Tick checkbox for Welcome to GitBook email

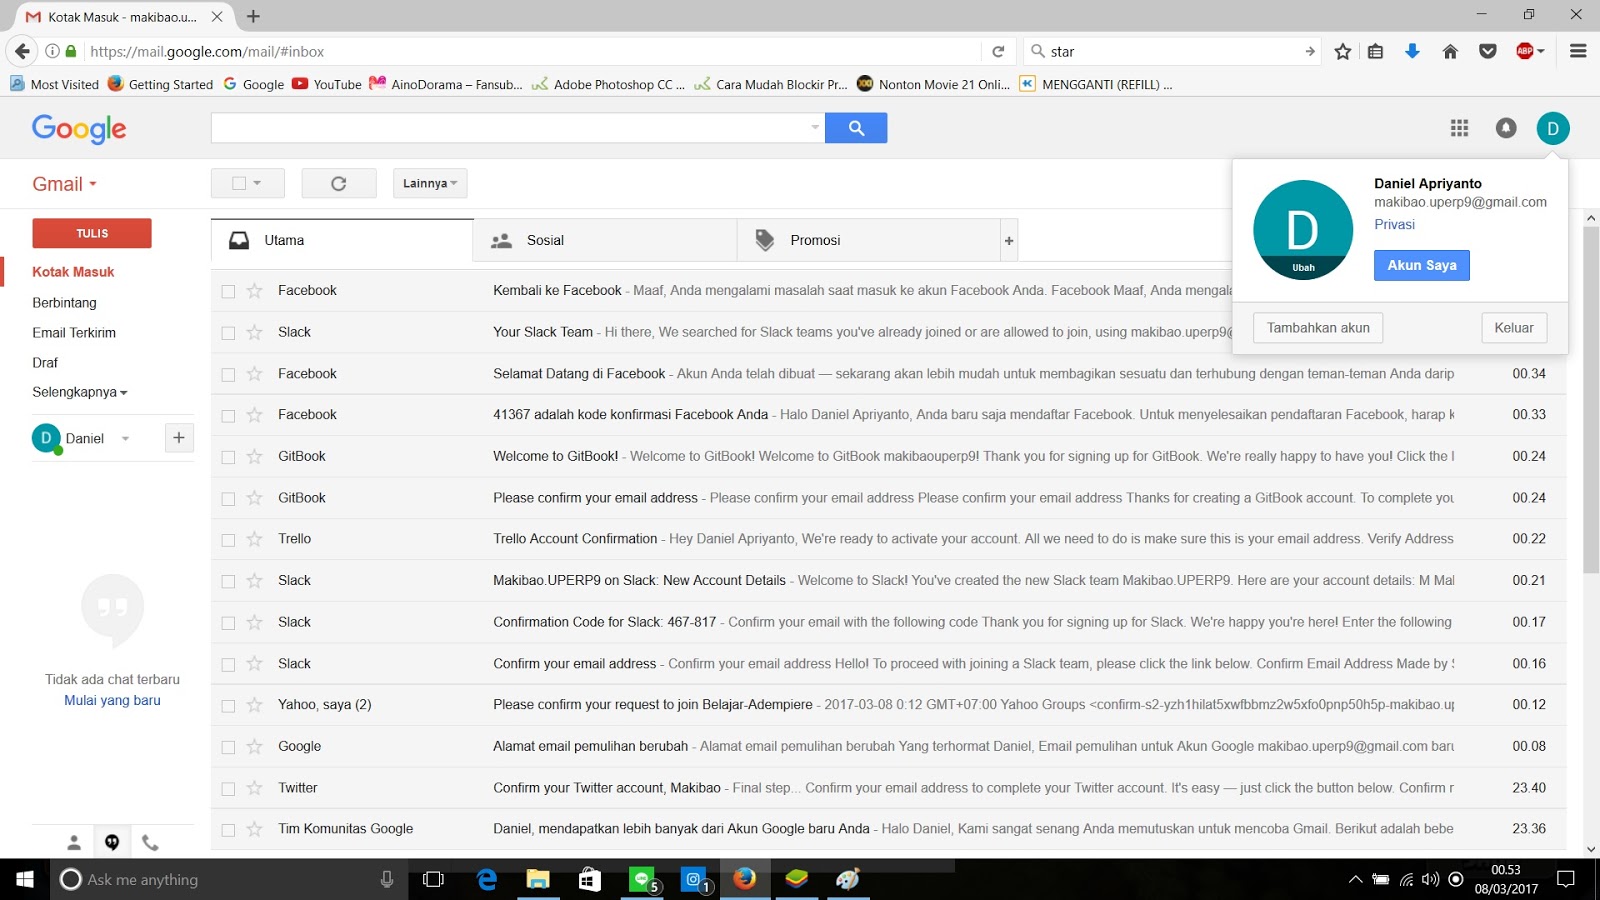point(228,457)
